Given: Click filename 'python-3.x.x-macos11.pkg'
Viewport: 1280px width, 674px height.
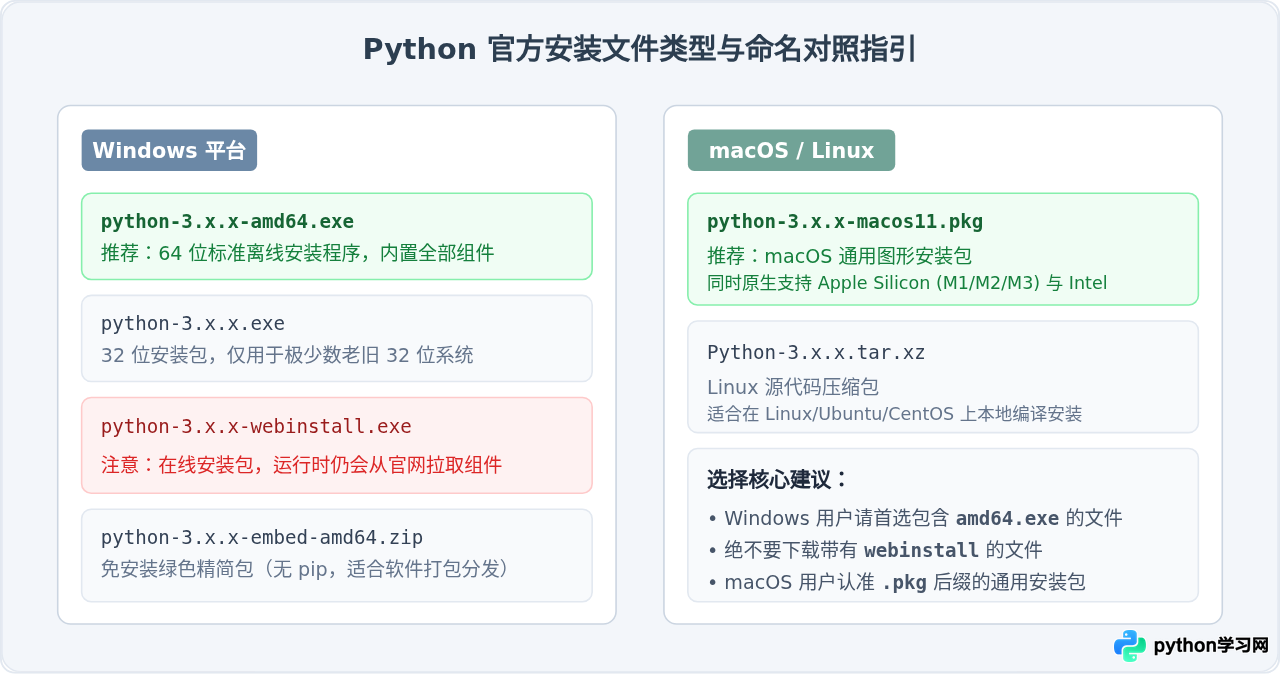Looking at the screenshot, I should [x=845, y=221].
